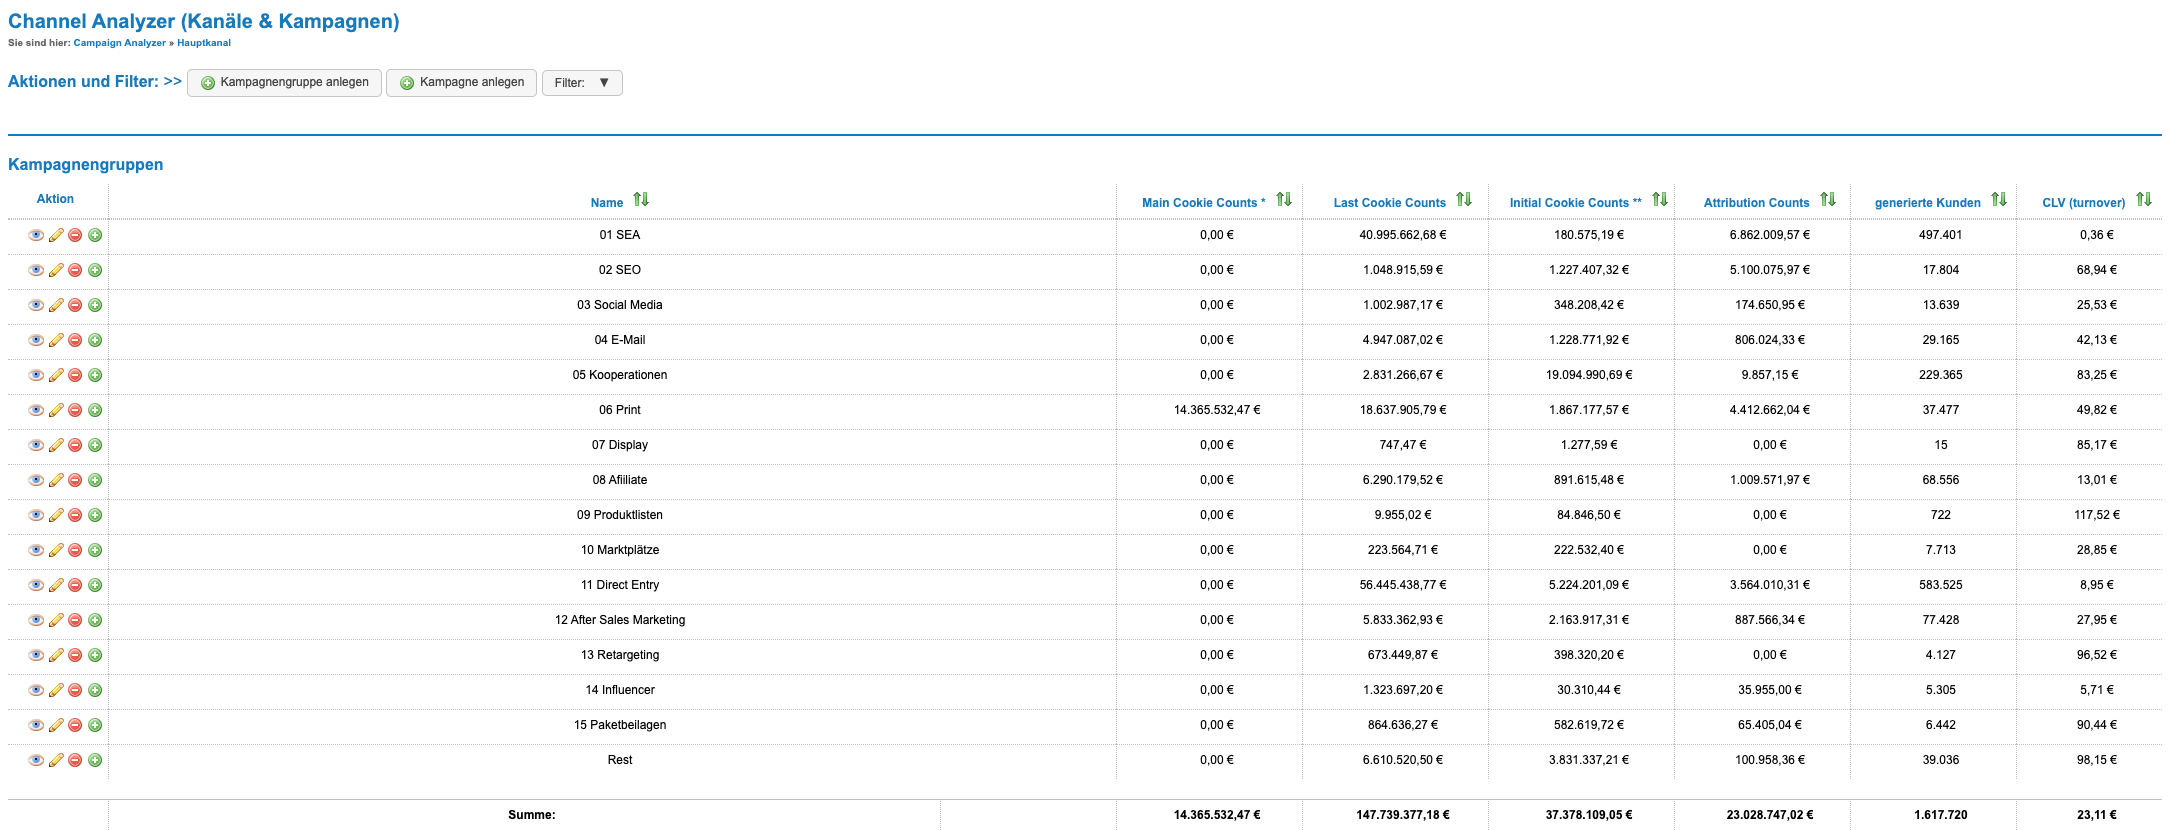Screen dimensions: 2173x830
Task: Click the Campaign Analyzer breadcrumb link
Action: [x=120, y=43]
